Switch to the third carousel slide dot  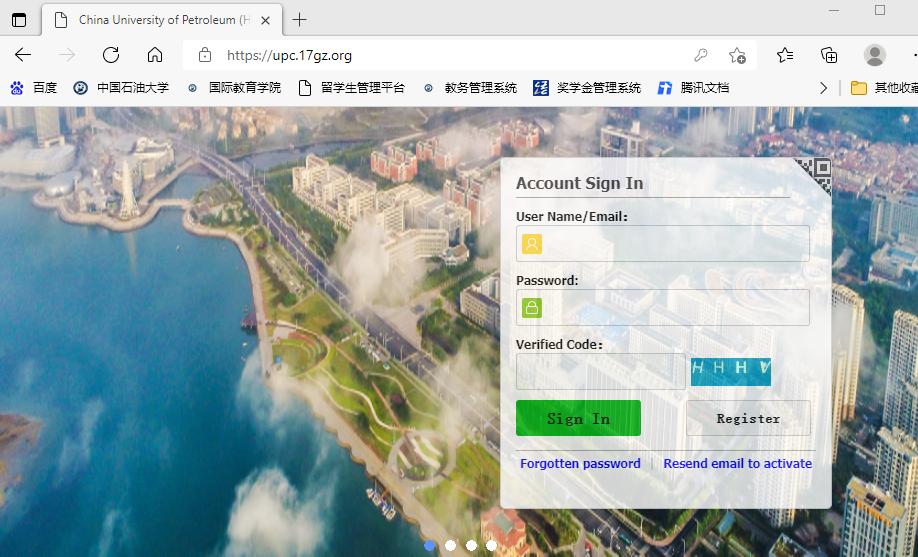tap(471, 545)
